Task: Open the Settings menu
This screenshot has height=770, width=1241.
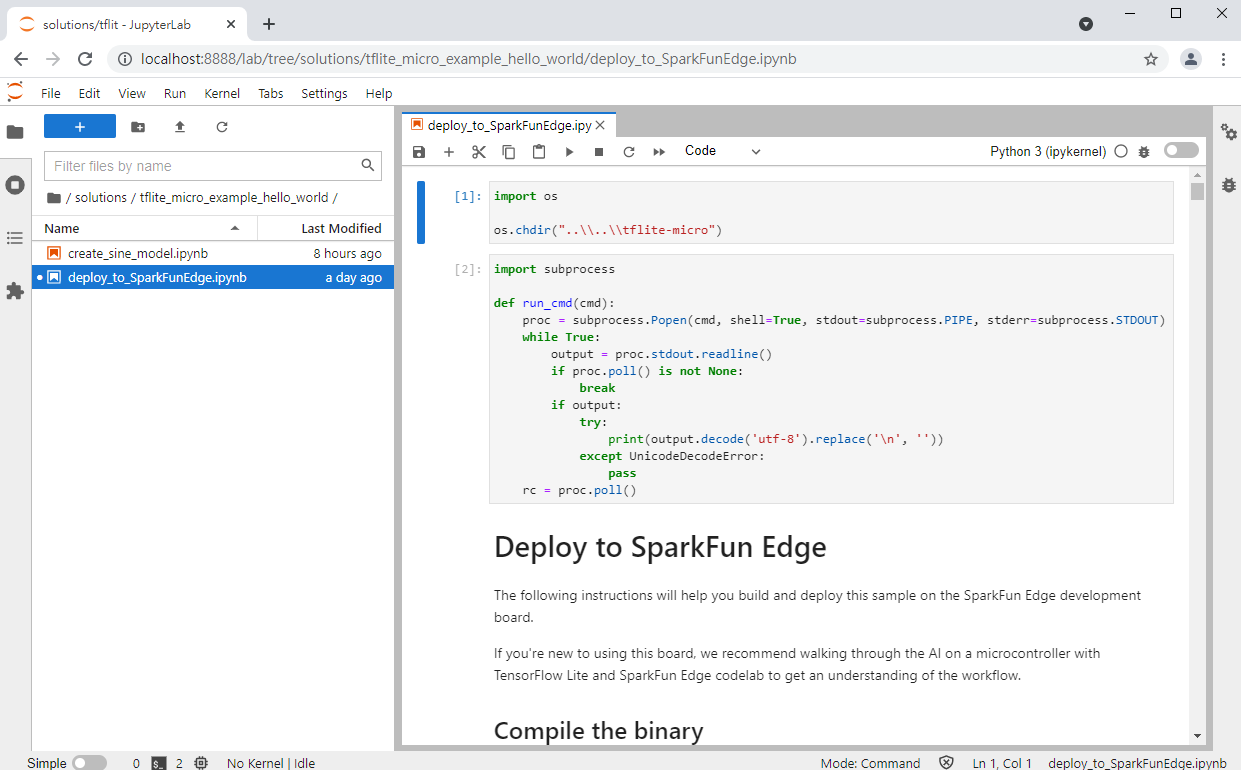Action: [x=325, y=93]
